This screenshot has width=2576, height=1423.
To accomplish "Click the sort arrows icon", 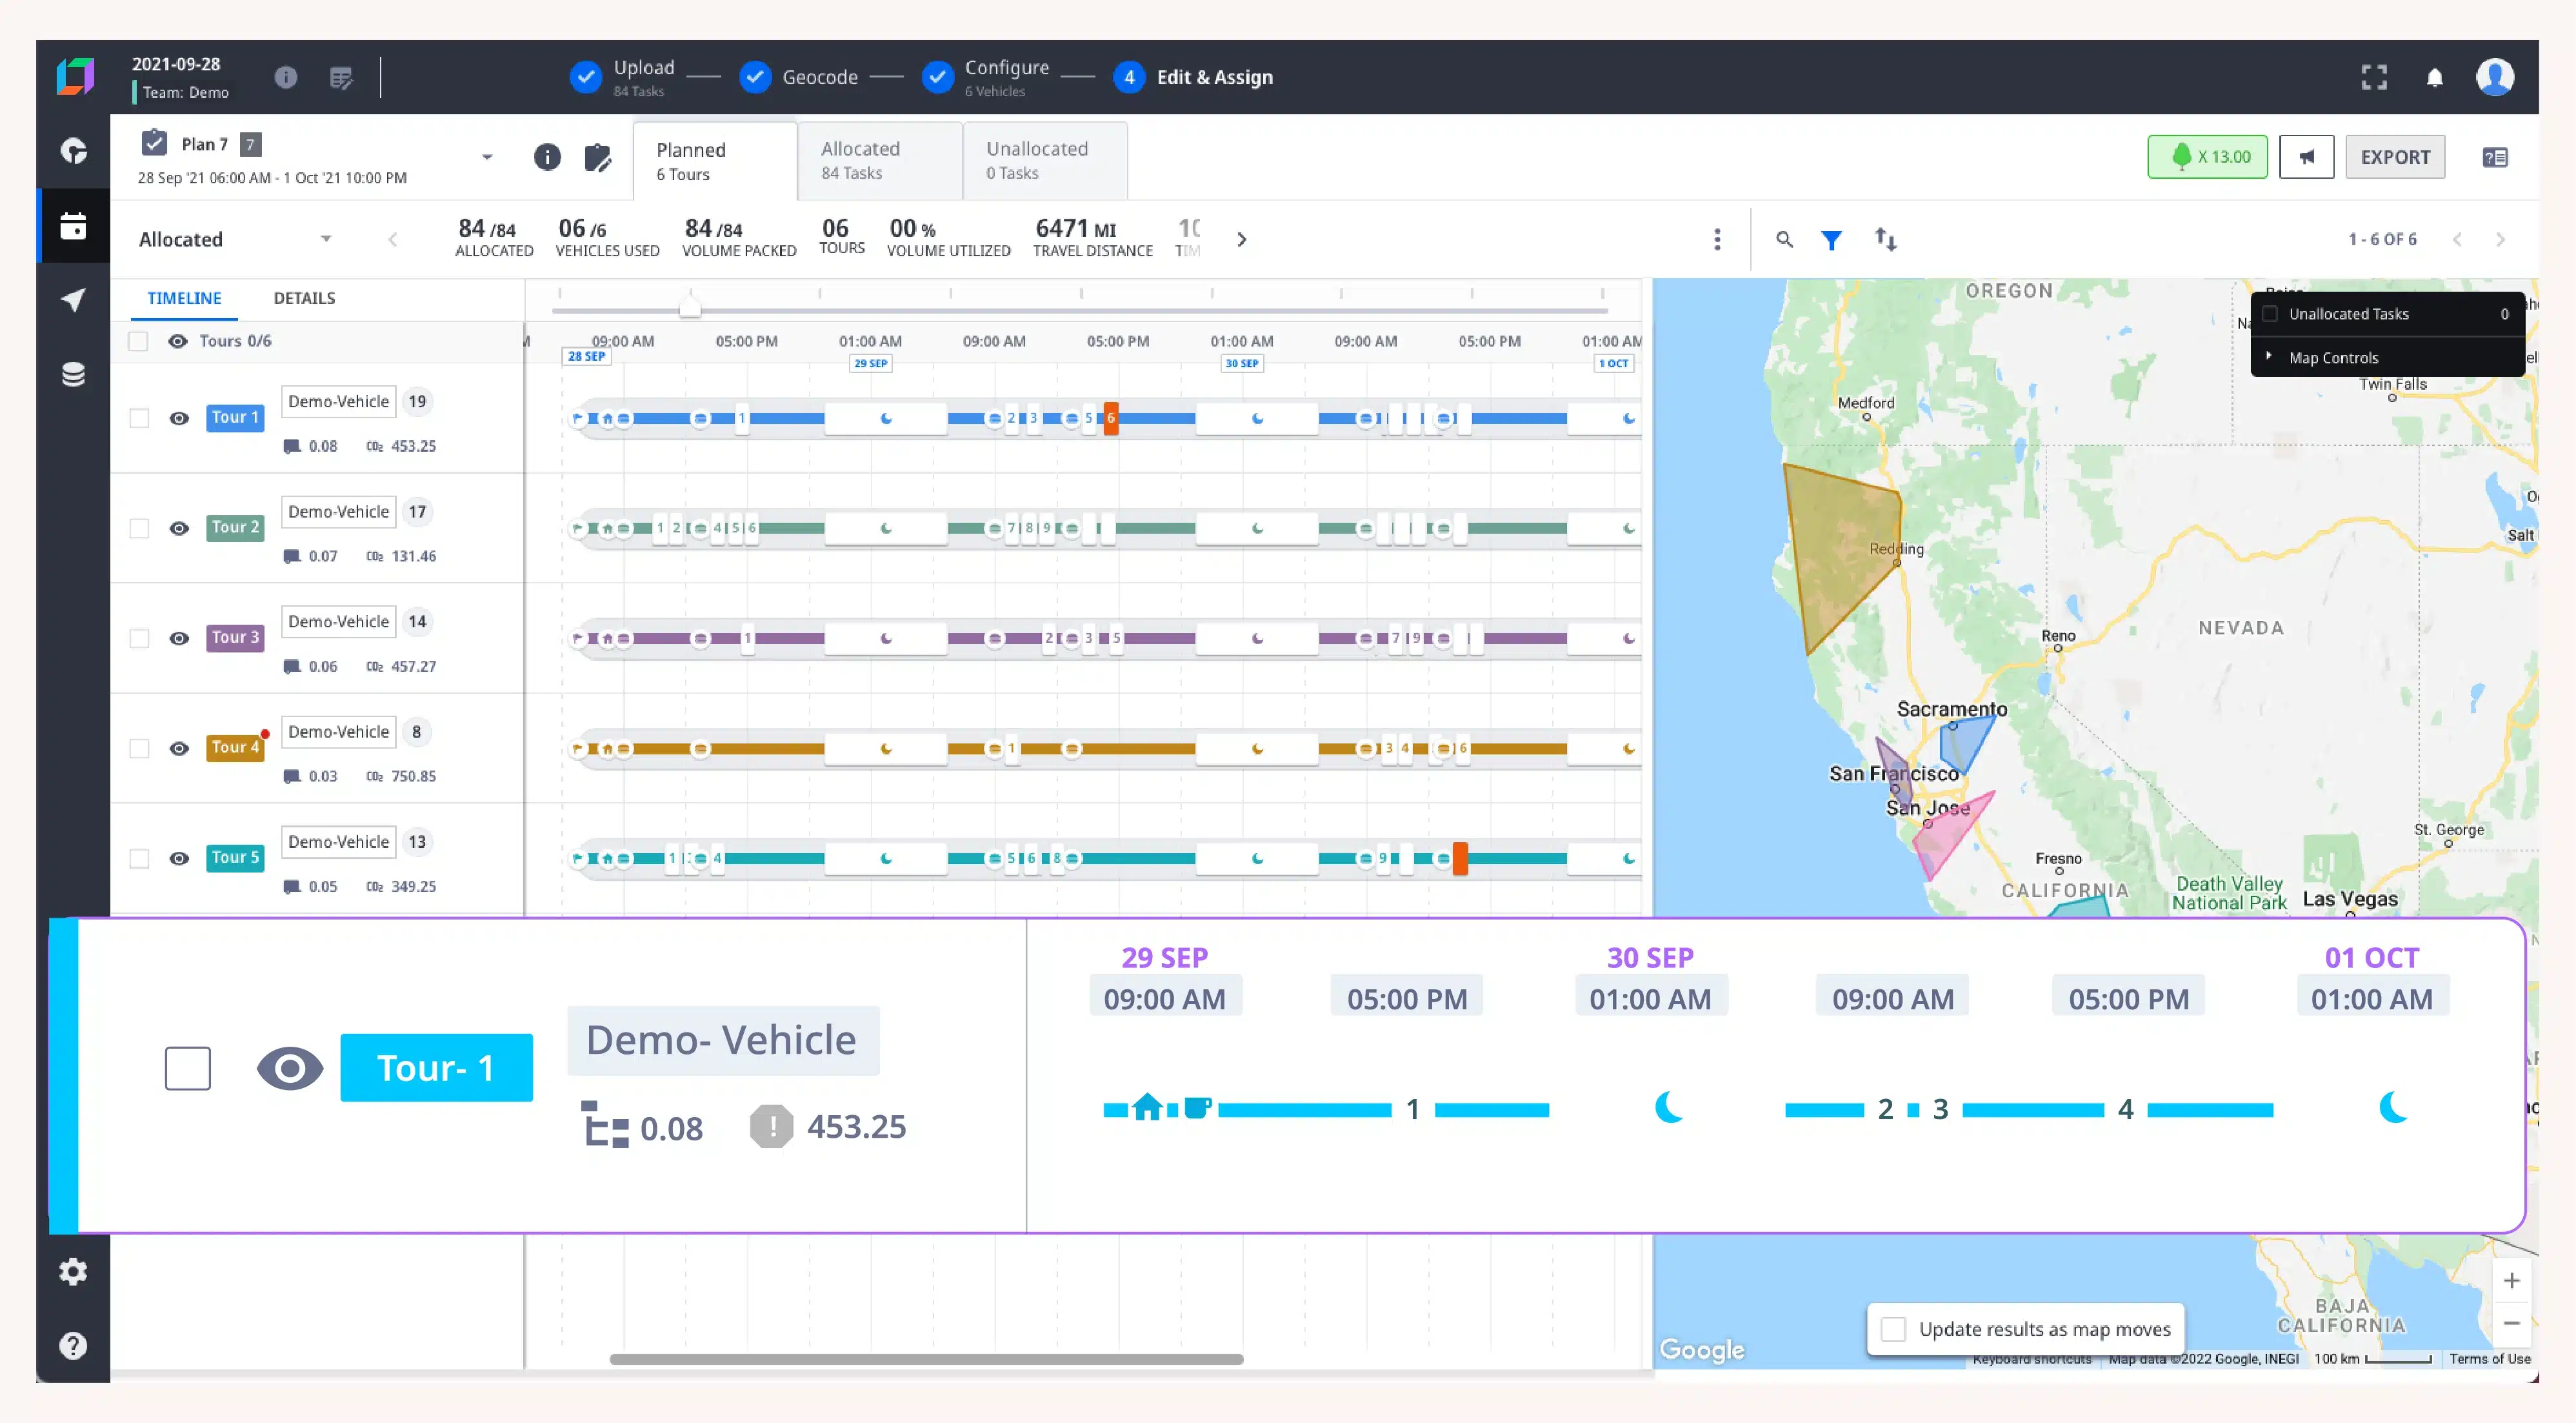I will pos(1885,240).
